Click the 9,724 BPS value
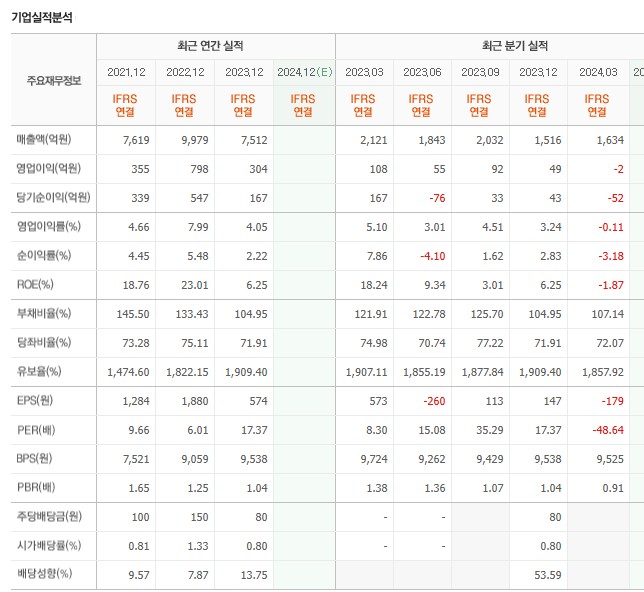Screen dimensions: 644x592 374,459
